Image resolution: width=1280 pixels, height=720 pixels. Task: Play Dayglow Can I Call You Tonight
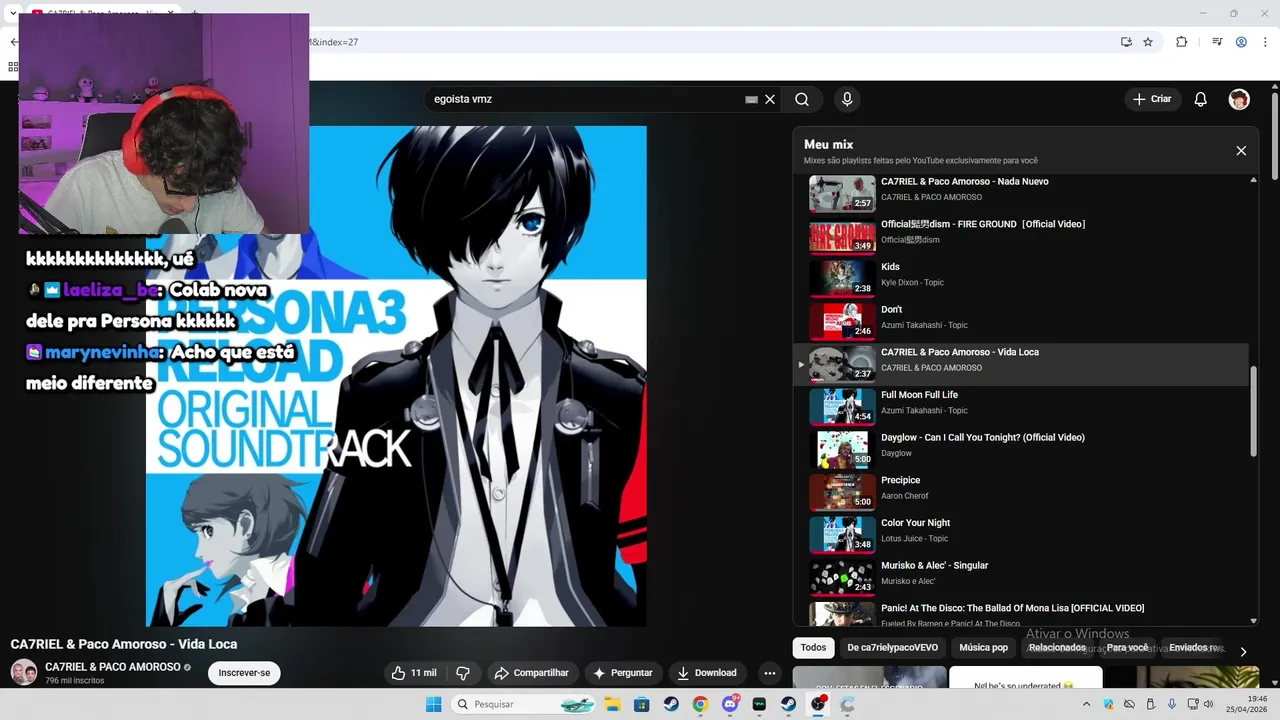tap(1022, 450)
